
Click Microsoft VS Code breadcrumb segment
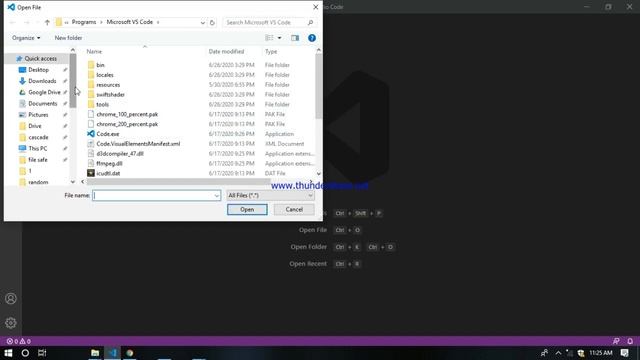tap(129, 22)
